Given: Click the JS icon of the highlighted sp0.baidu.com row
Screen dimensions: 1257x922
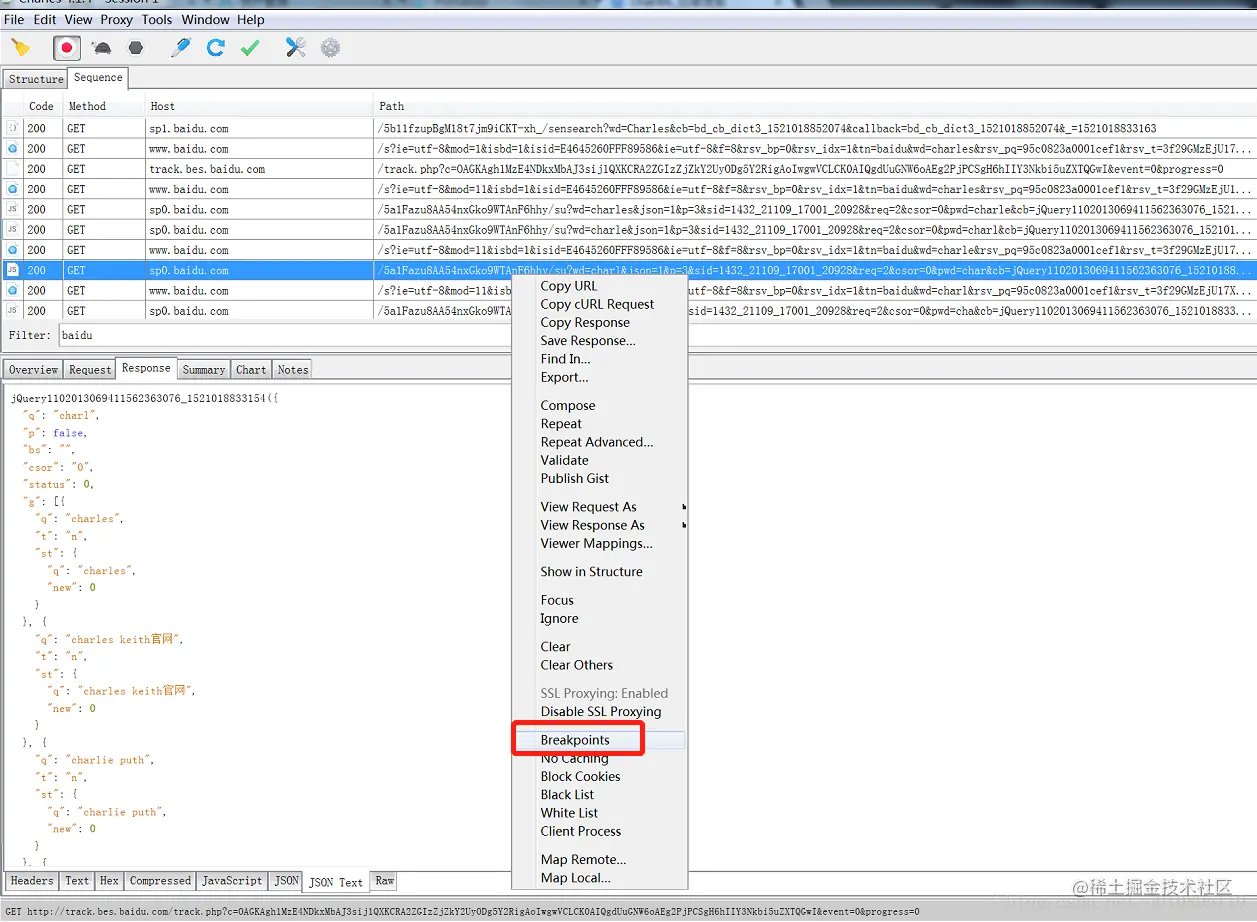Looking at the screenshot, I should (x=13, y=270).
